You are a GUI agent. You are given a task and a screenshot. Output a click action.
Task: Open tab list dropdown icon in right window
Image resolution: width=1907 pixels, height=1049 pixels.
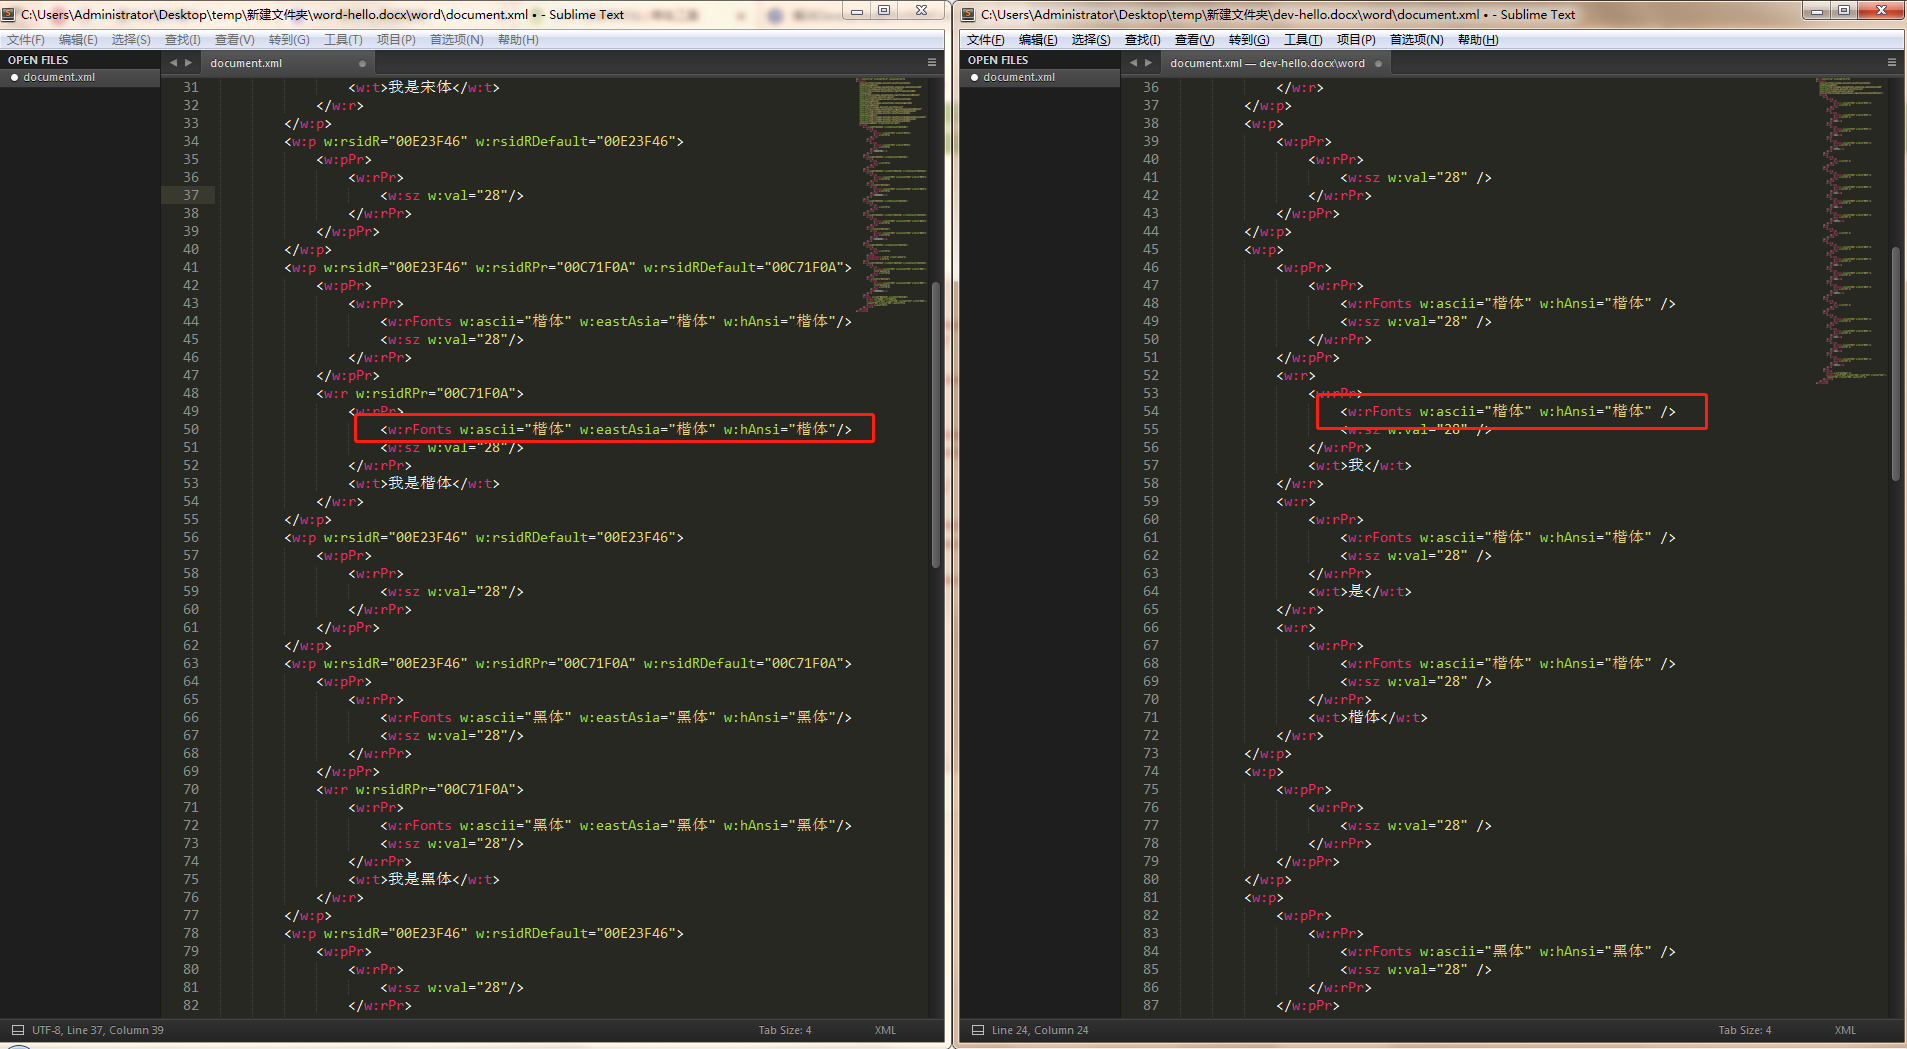tap(1892, 62)
